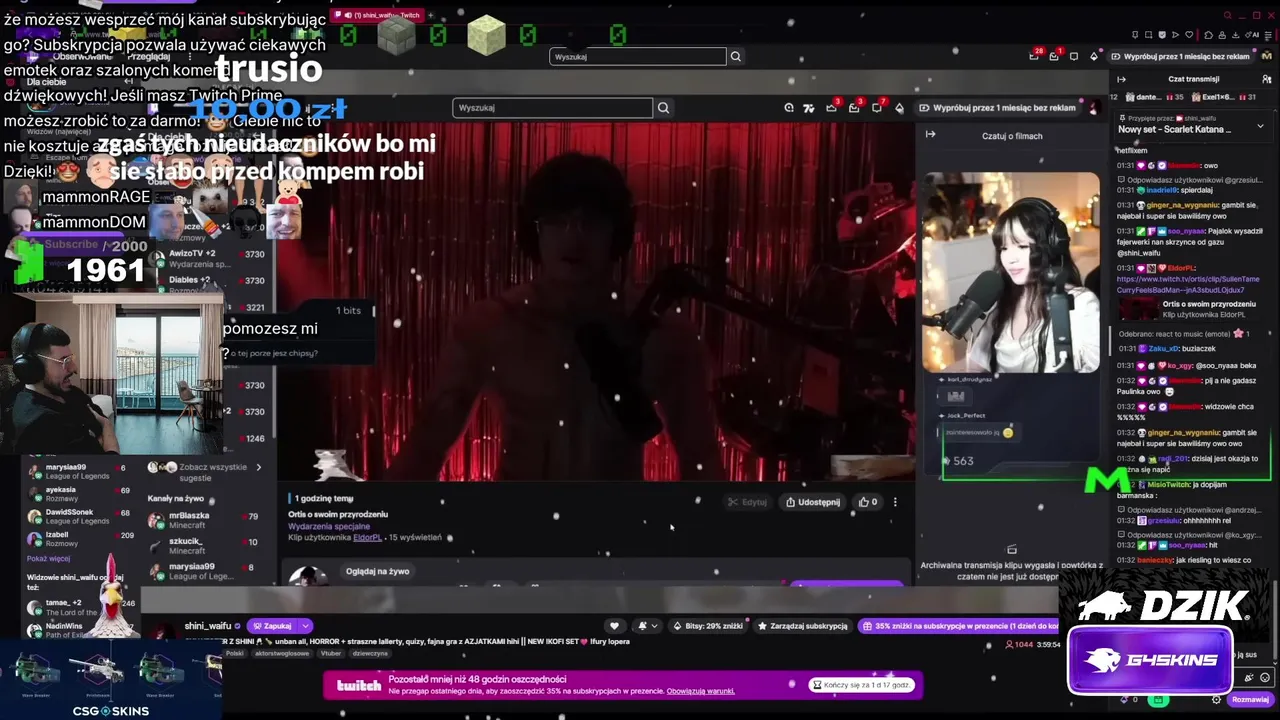
Task: Select the Polski tag
Action: (235, 653)
